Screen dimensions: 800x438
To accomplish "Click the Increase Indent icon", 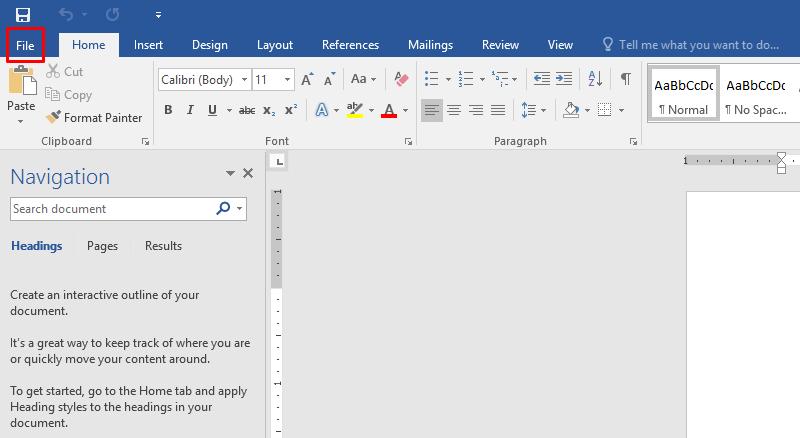I will click(x=566, y=78).
